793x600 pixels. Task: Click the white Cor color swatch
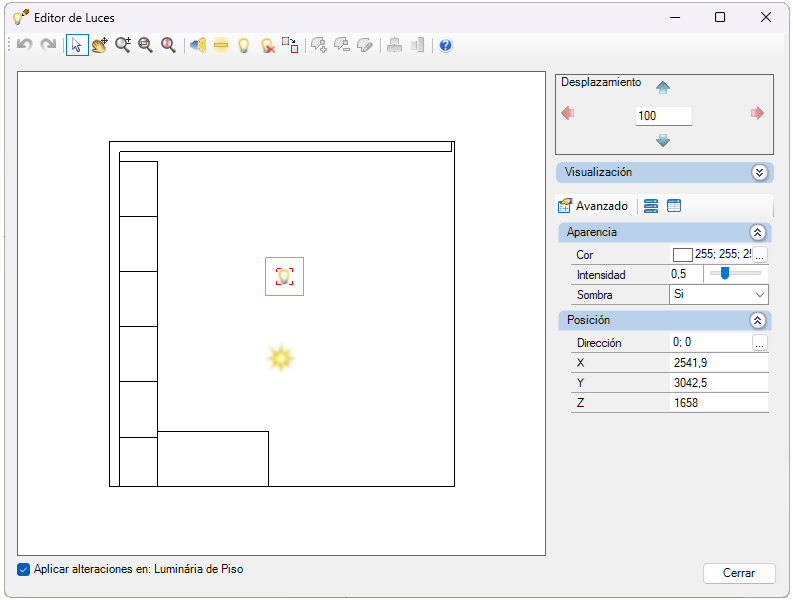pos(683,254)
